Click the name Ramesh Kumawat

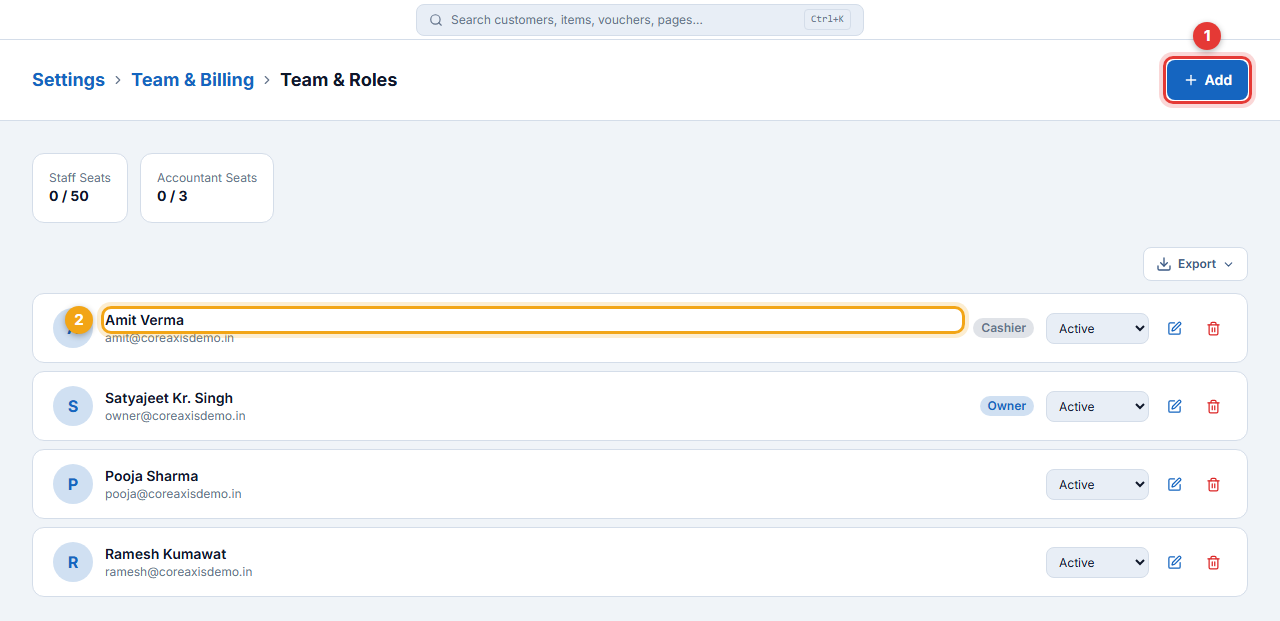(x=166, y=554)
